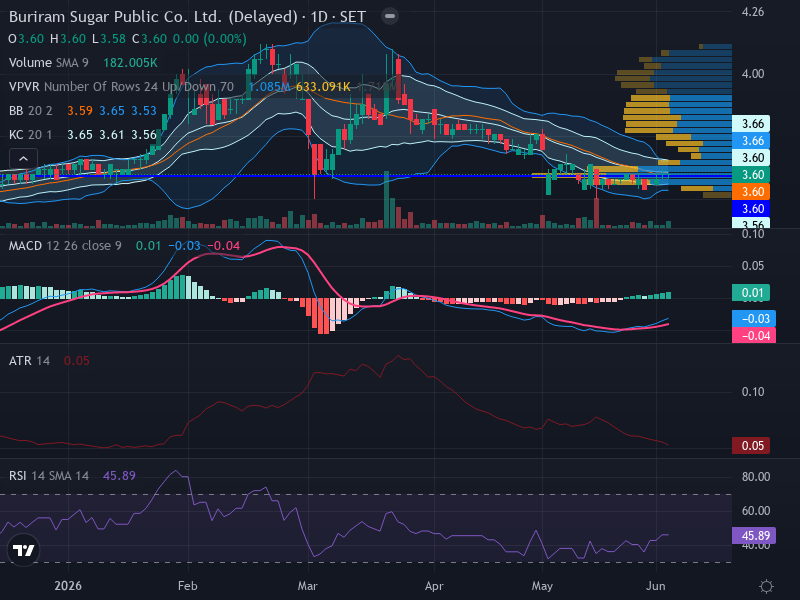
Task: Select the MACD 12 26 close 9 legend
Action: [65, 246]
